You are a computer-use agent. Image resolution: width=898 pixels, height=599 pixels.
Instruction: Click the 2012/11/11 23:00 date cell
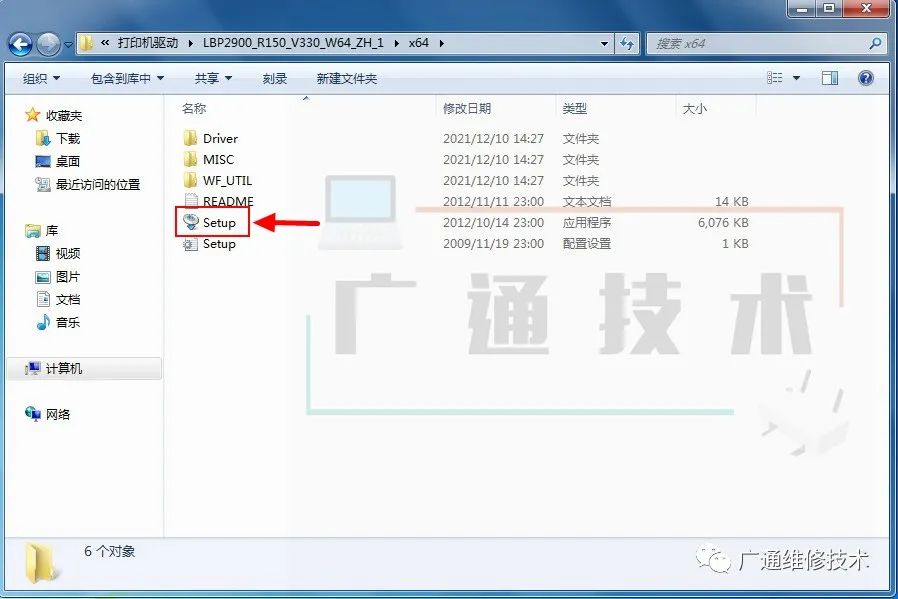click(x=493, y=202)
